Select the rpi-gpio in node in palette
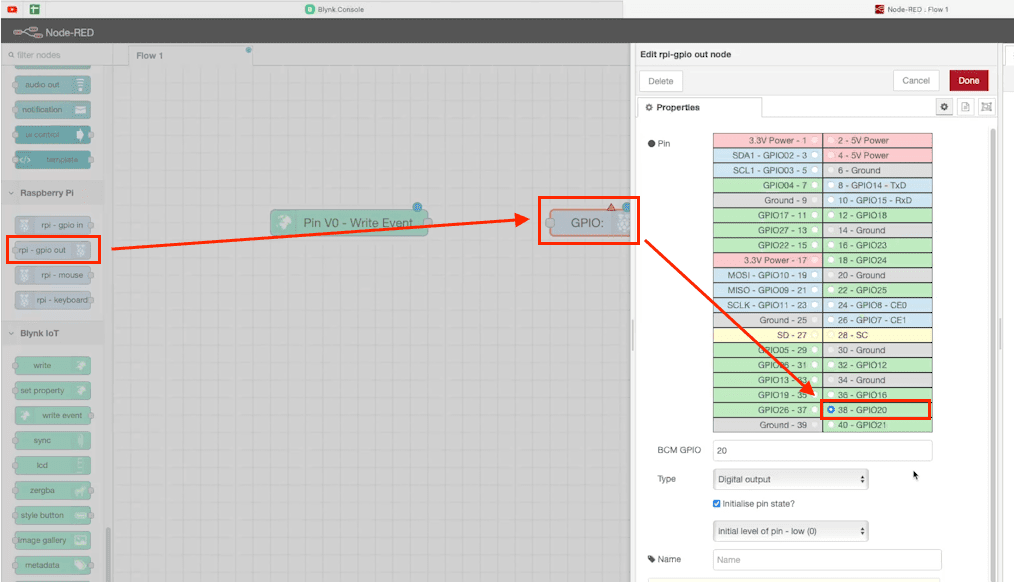 [50, 224]
